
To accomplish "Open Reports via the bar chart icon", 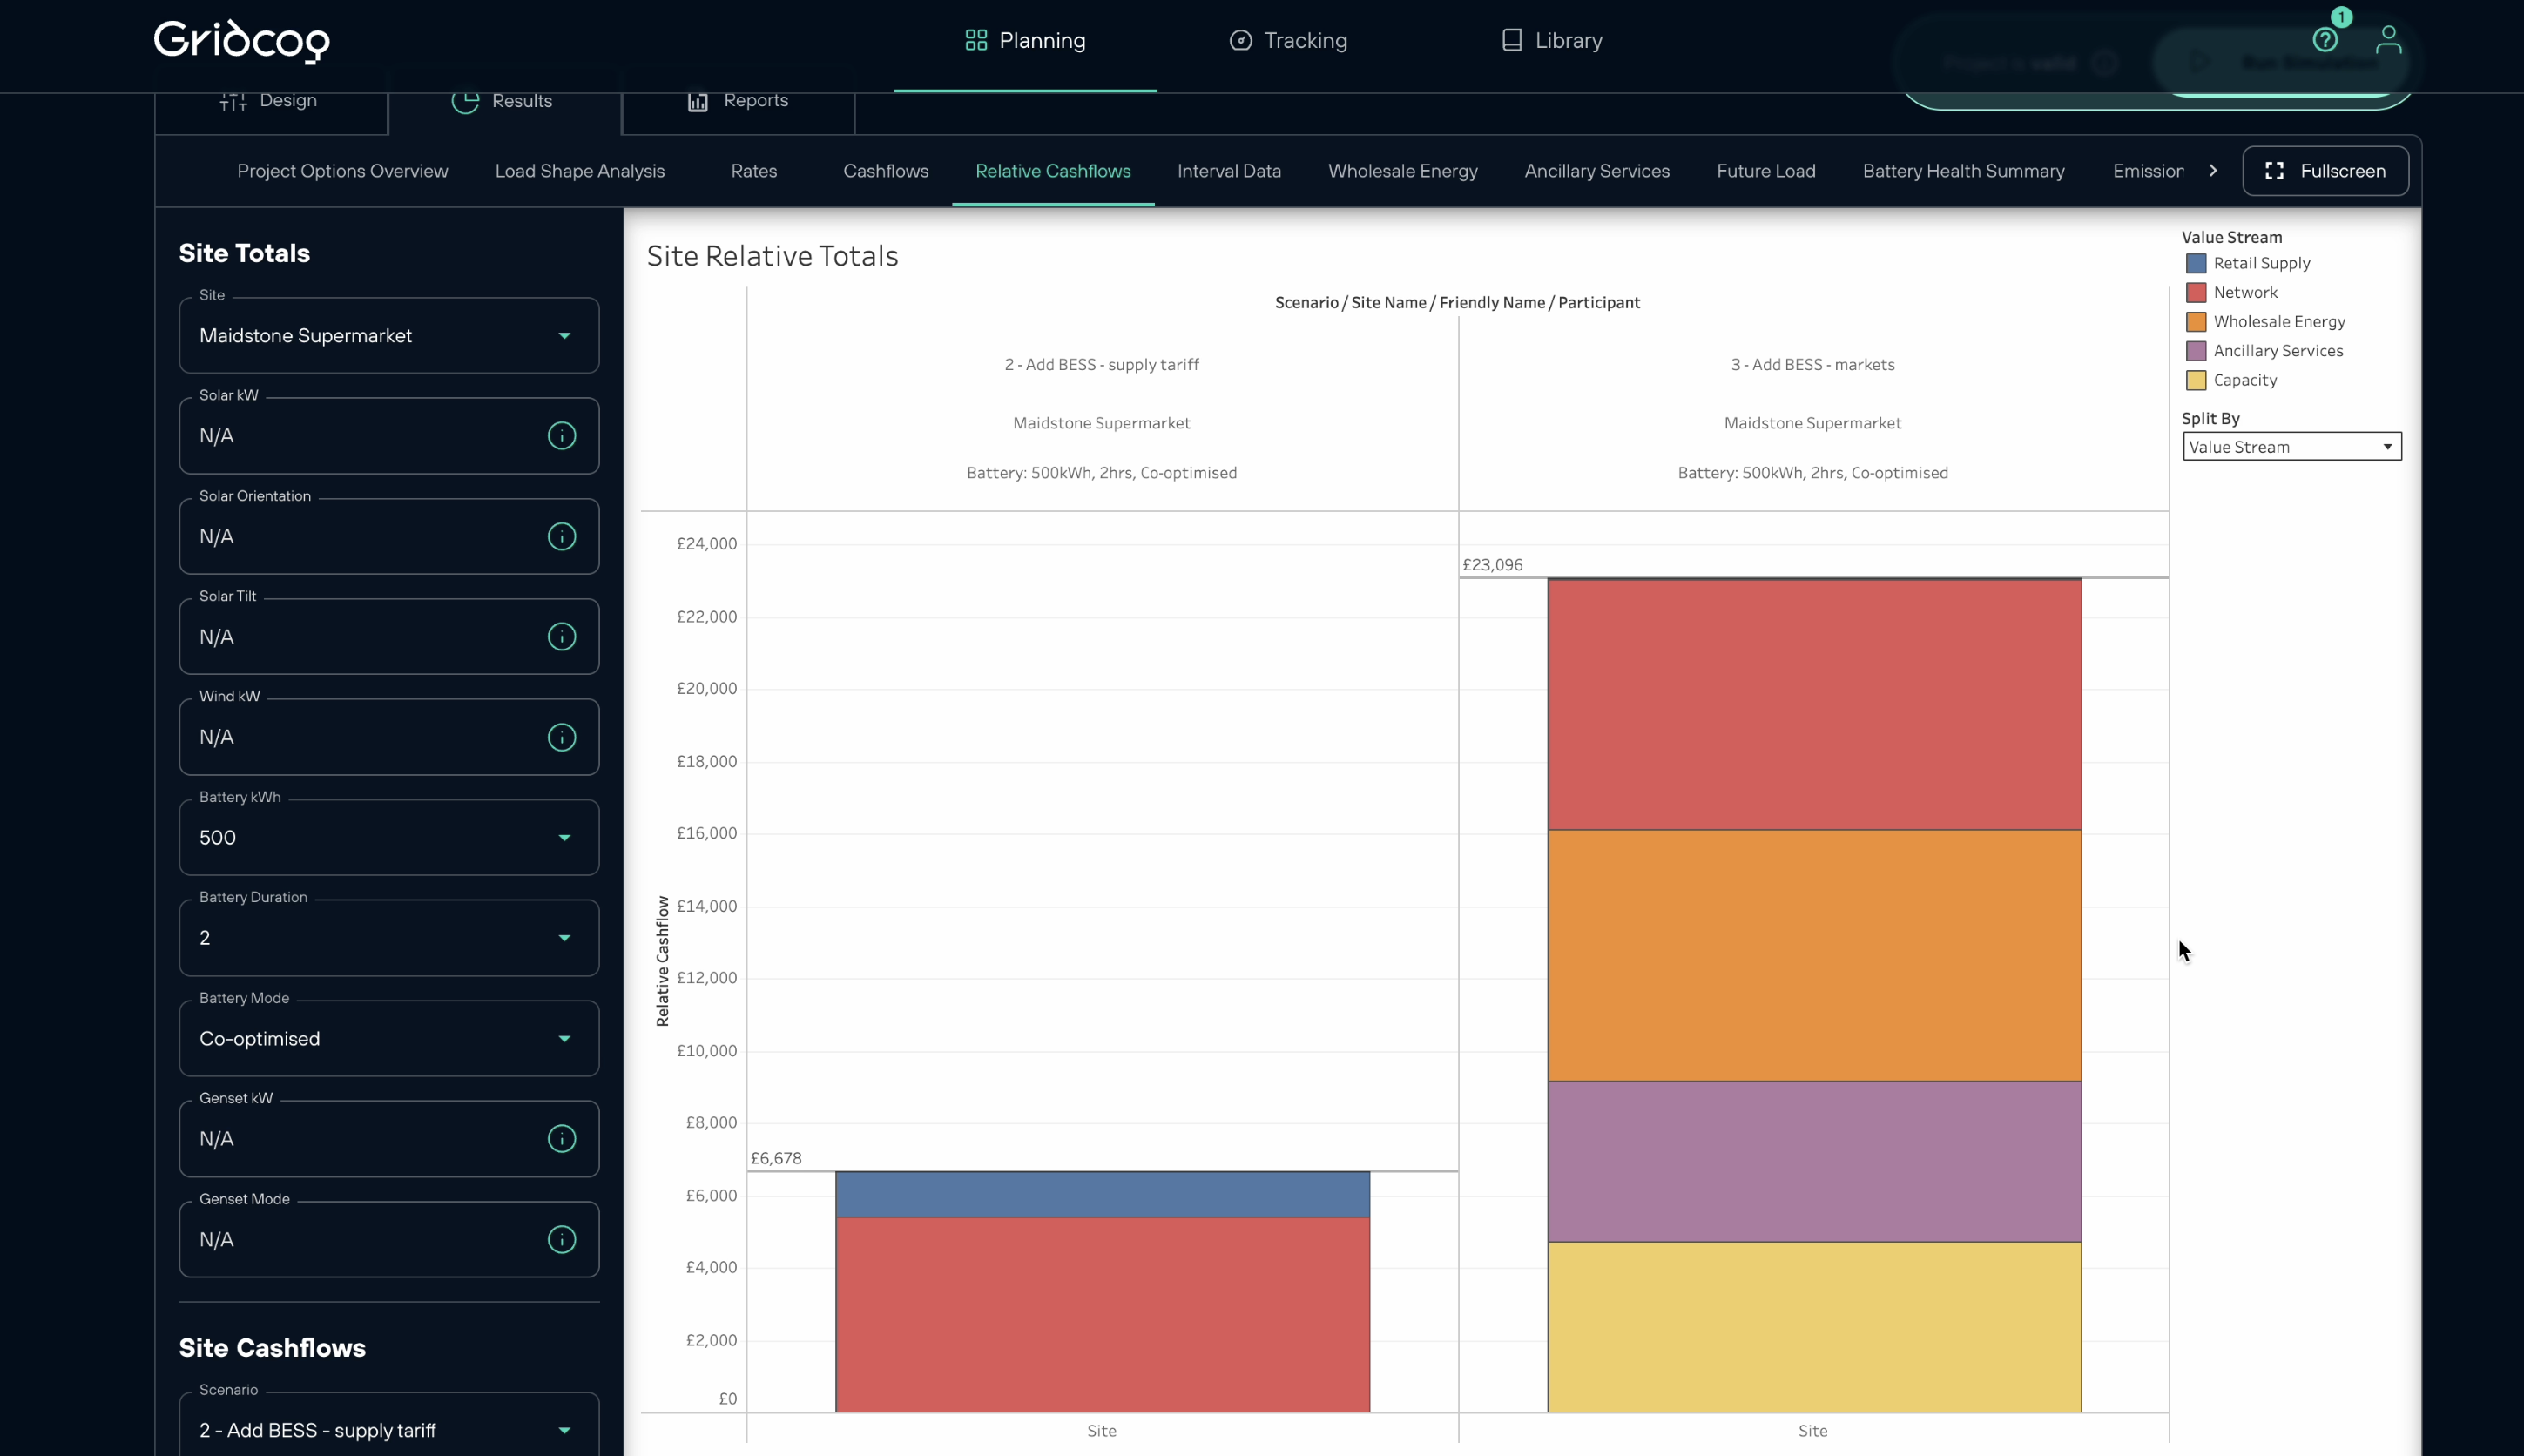I will 698,102.
